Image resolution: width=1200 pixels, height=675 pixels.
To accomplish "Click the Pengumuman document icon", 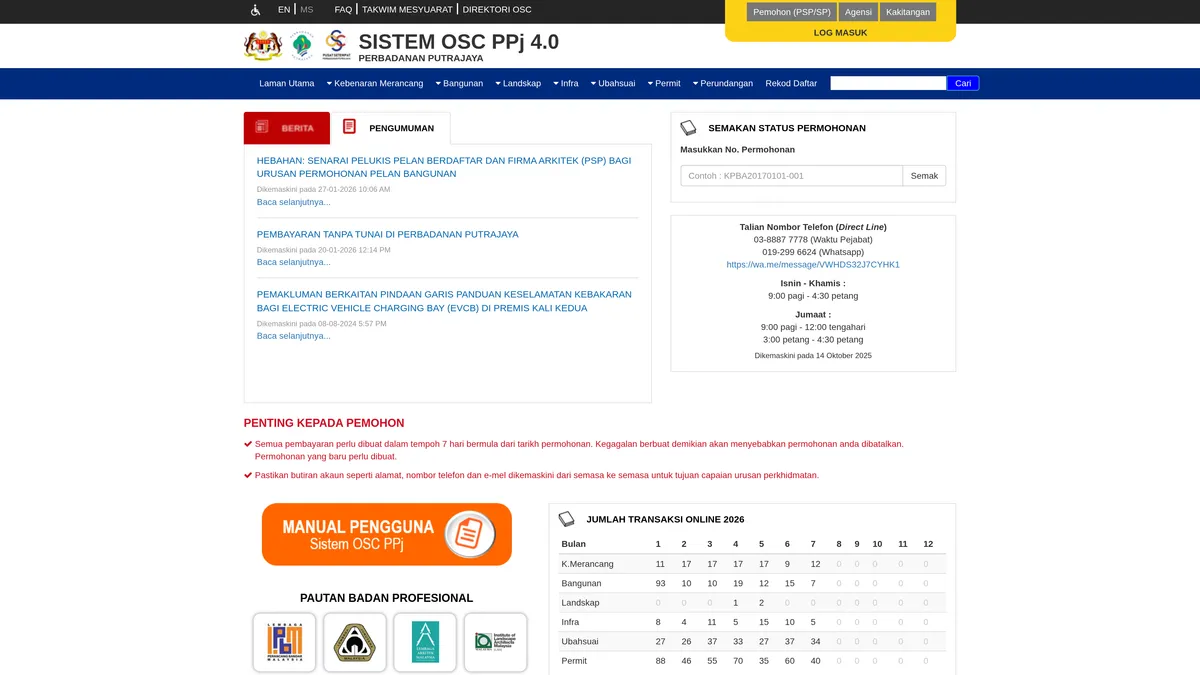I will [349, 126].
